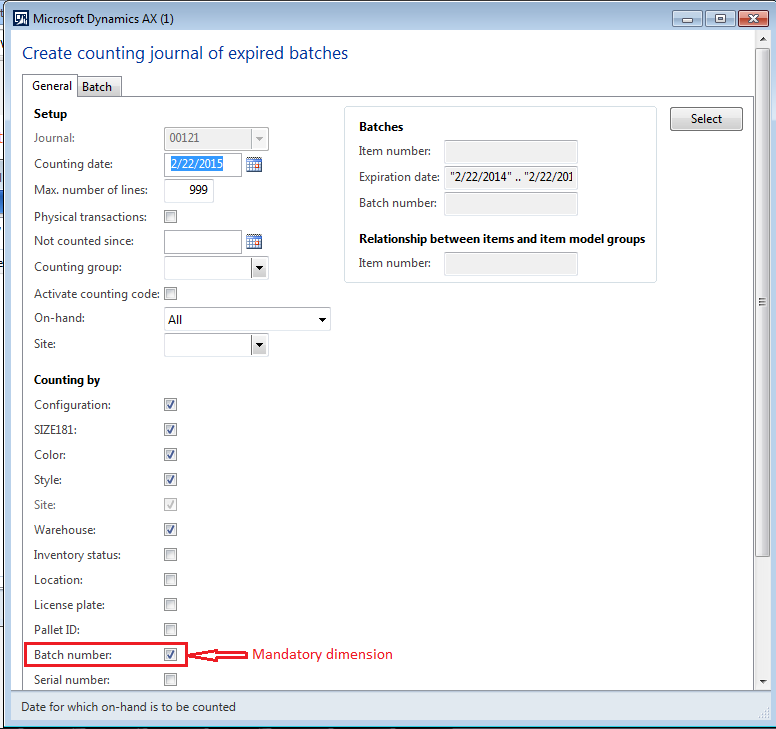This screenshot has width=776, height=729.
Task: Toggle the Color checkbox
Action: click(x=170, y=455)
